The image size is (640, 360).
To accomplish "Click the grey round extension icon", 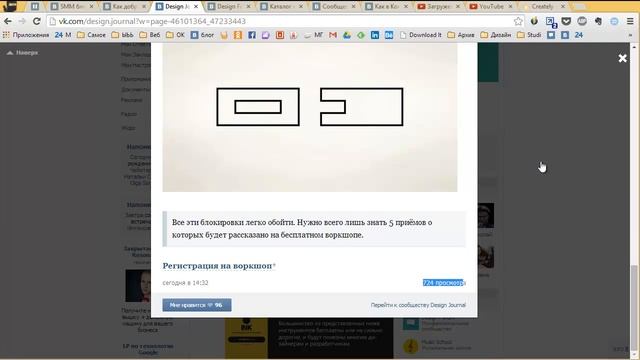I will tap(582, 21).
